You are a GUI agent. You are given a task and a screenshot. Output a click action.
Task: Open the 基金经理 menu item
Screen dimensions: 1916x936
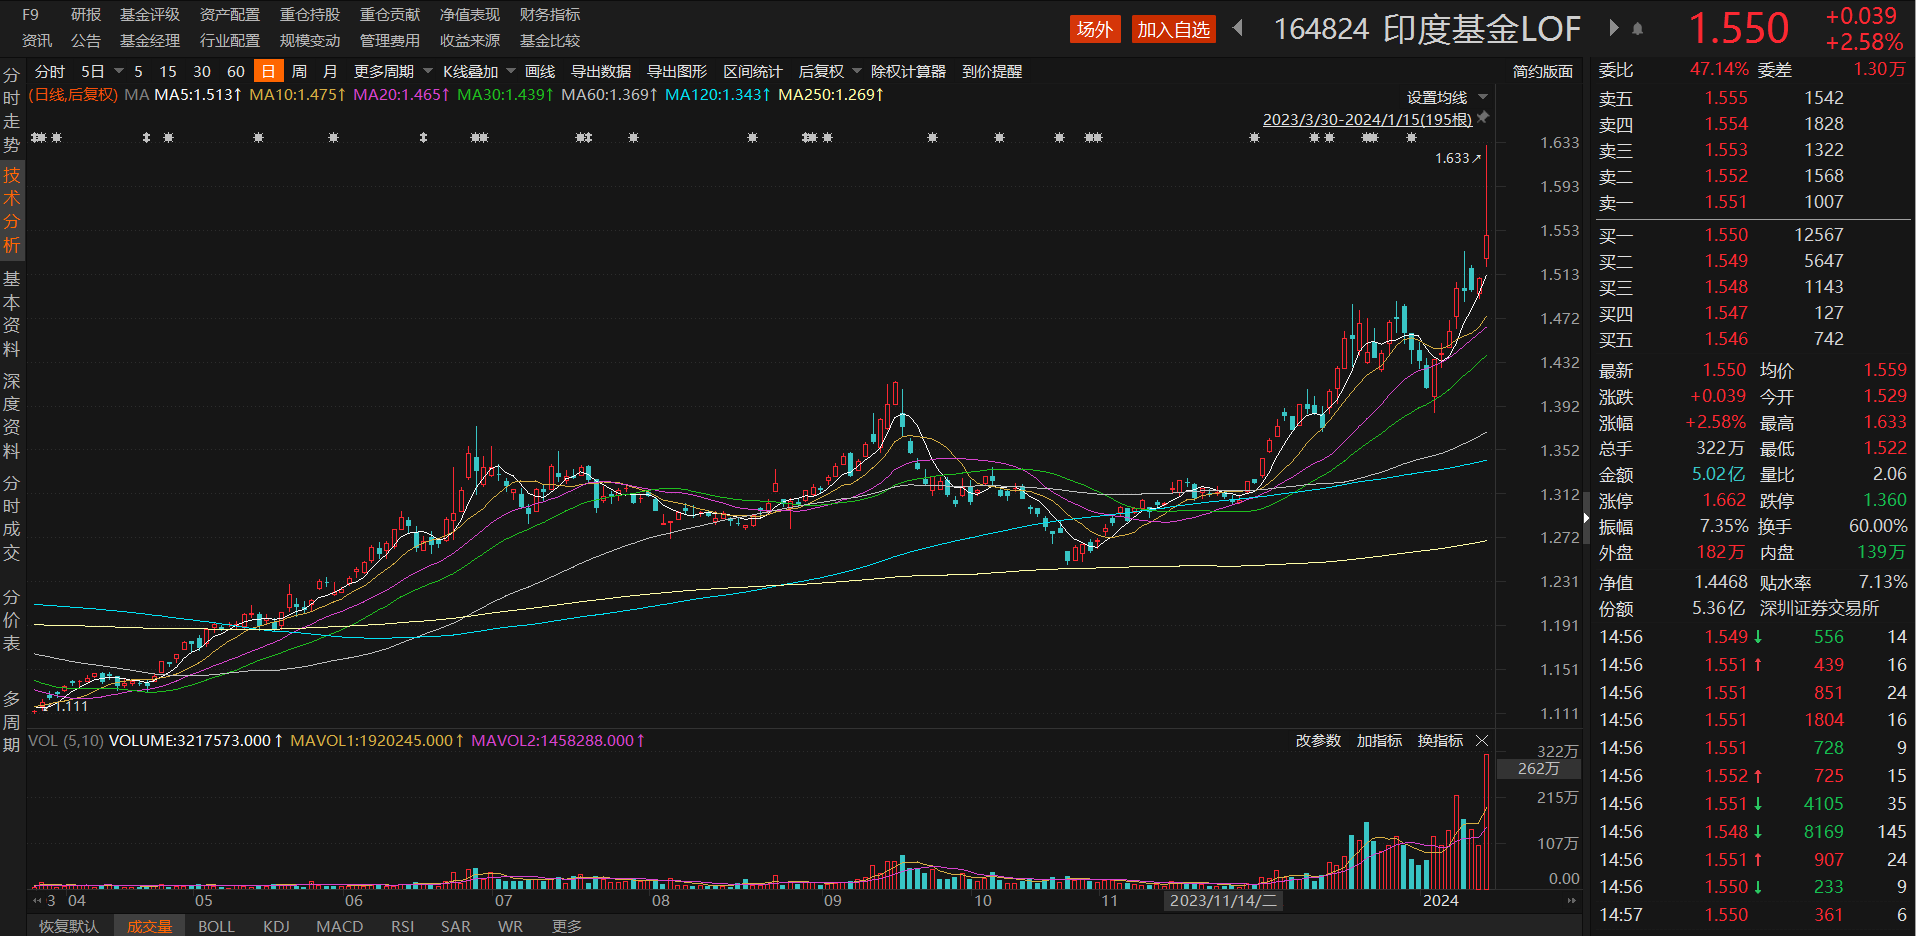150,41
